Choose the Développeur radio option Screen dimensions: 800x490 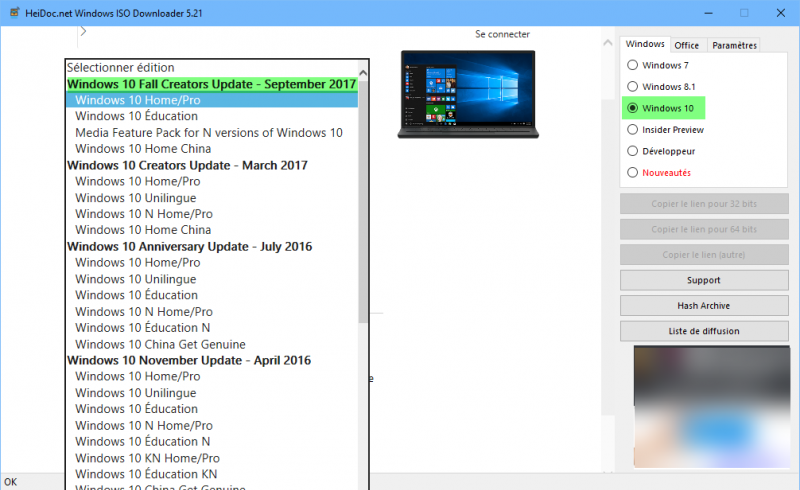coord(633,151)
